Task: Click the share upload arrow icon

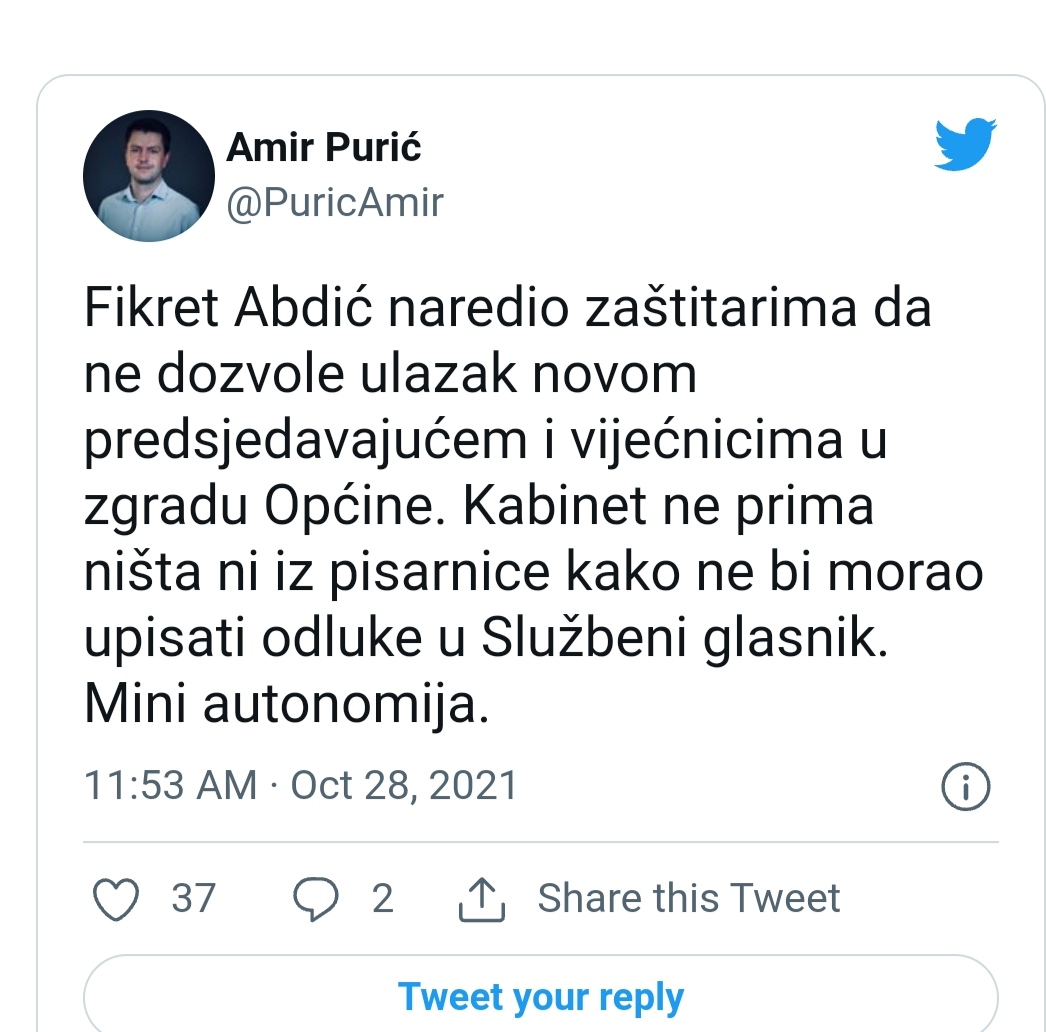Action: (x=482, y=899)
